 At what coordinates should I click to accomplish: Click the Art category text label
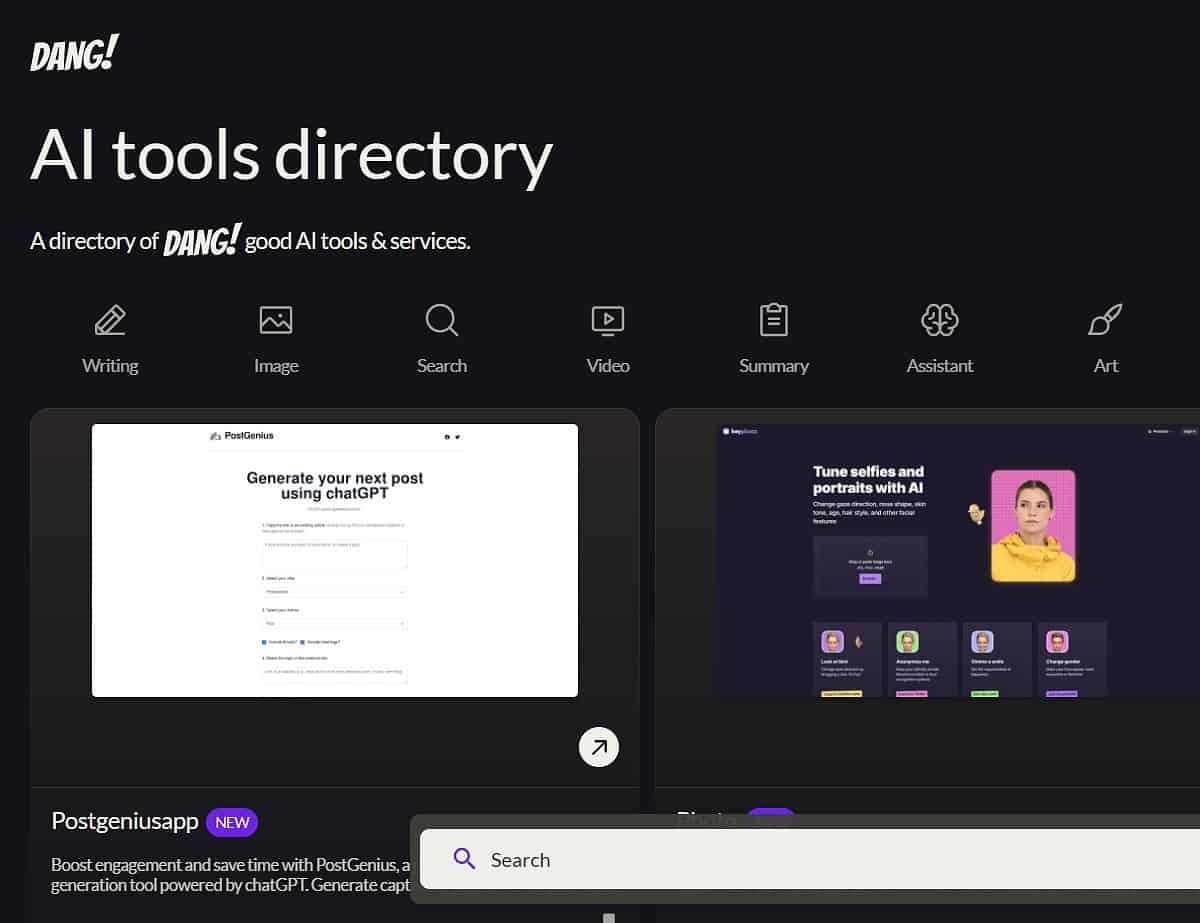tap(1105, 366)
